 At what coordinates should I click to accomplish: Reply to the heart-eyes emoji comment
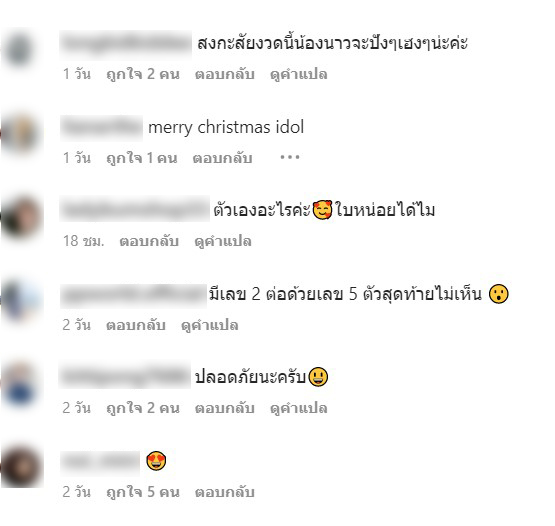click(225, 492)
